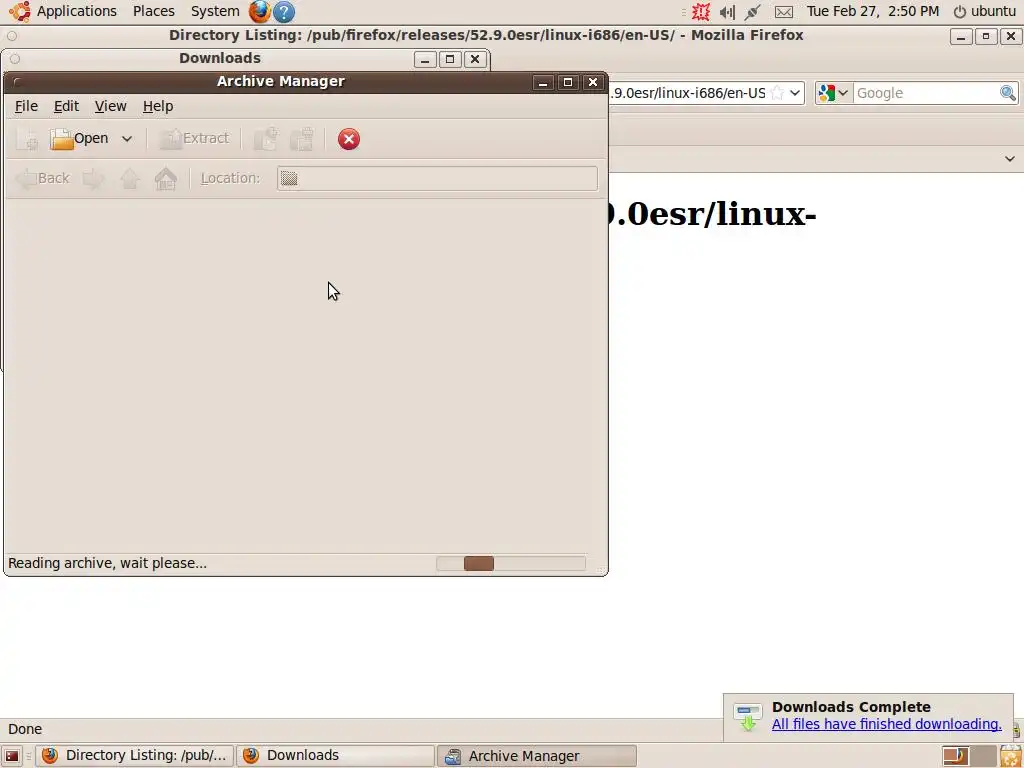Maximize the Mozilla Firefox window
This screenshot has height=768, width=1024.
[985, 37]
